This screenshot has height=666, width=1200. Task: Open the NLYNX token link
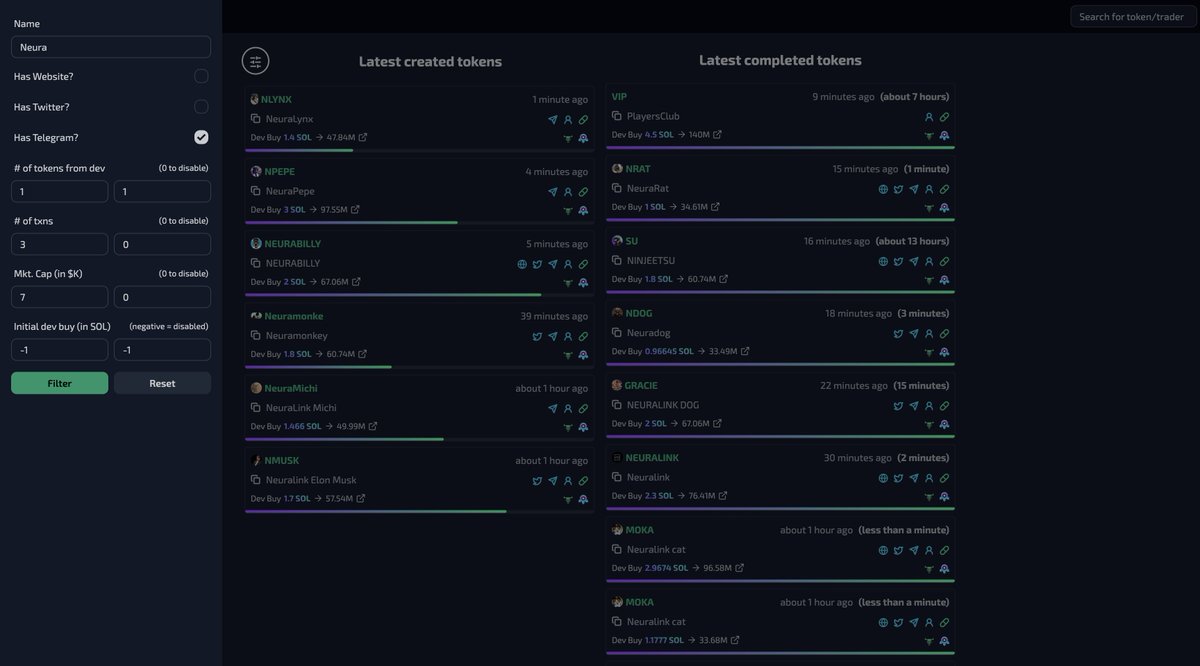(x=276, y=99)
